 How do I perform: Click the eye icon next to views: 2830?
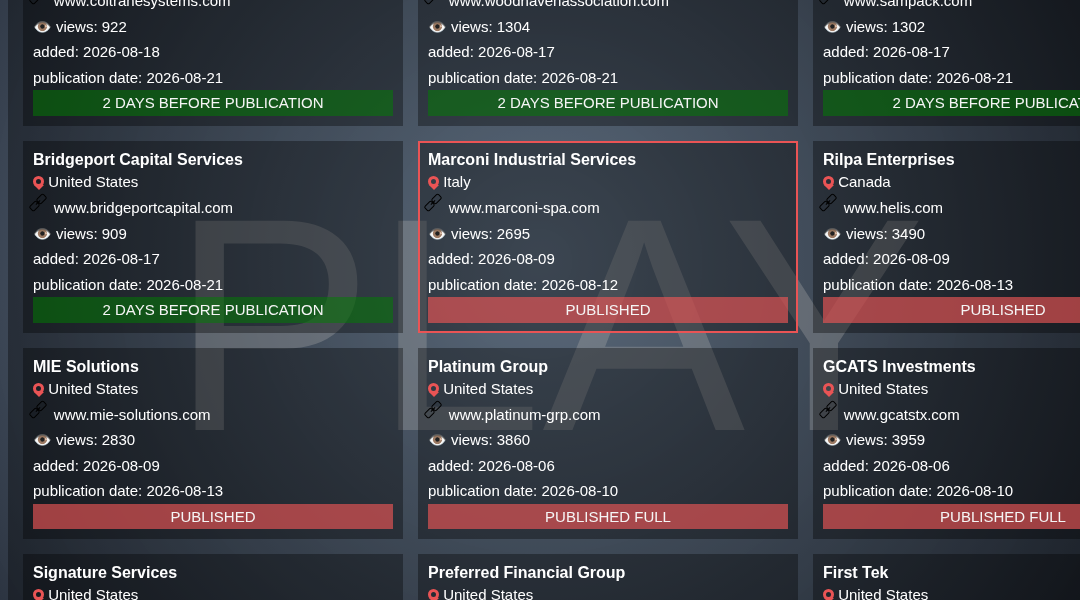[42, 440]
